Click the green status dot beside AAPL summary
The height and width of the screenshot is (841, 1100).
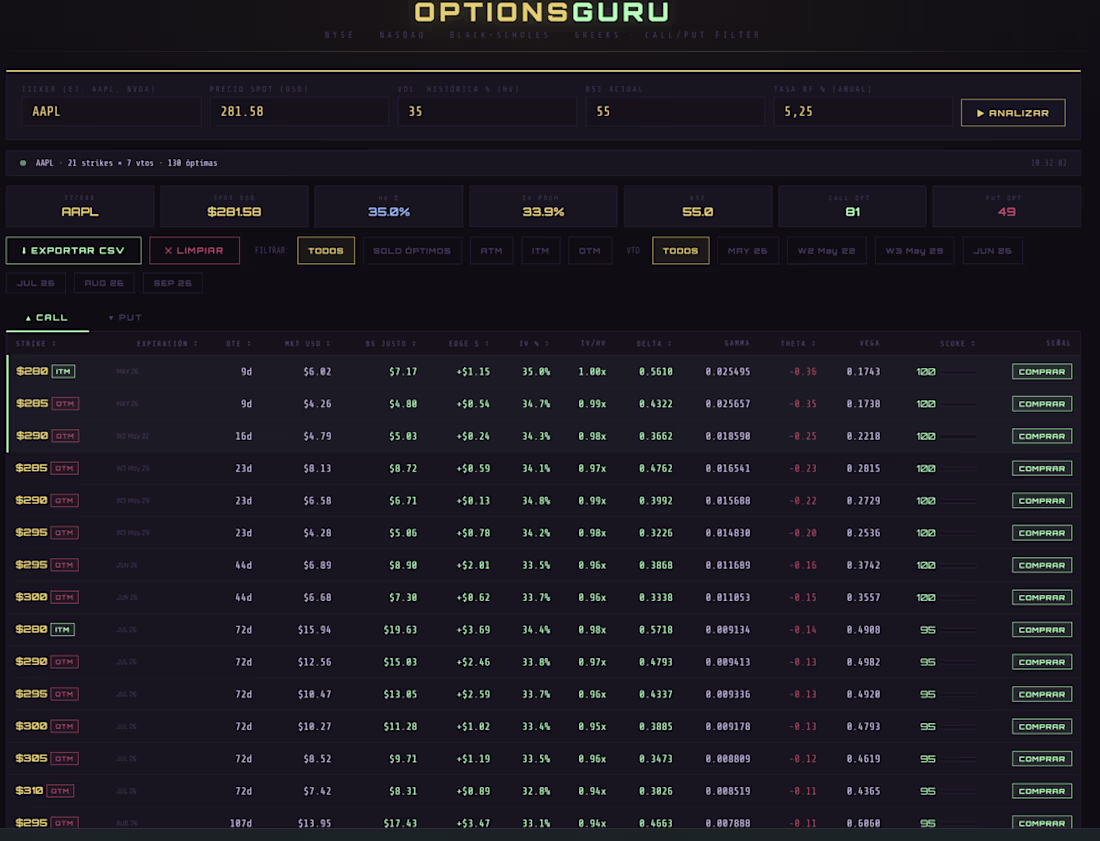tap(23, 163)
